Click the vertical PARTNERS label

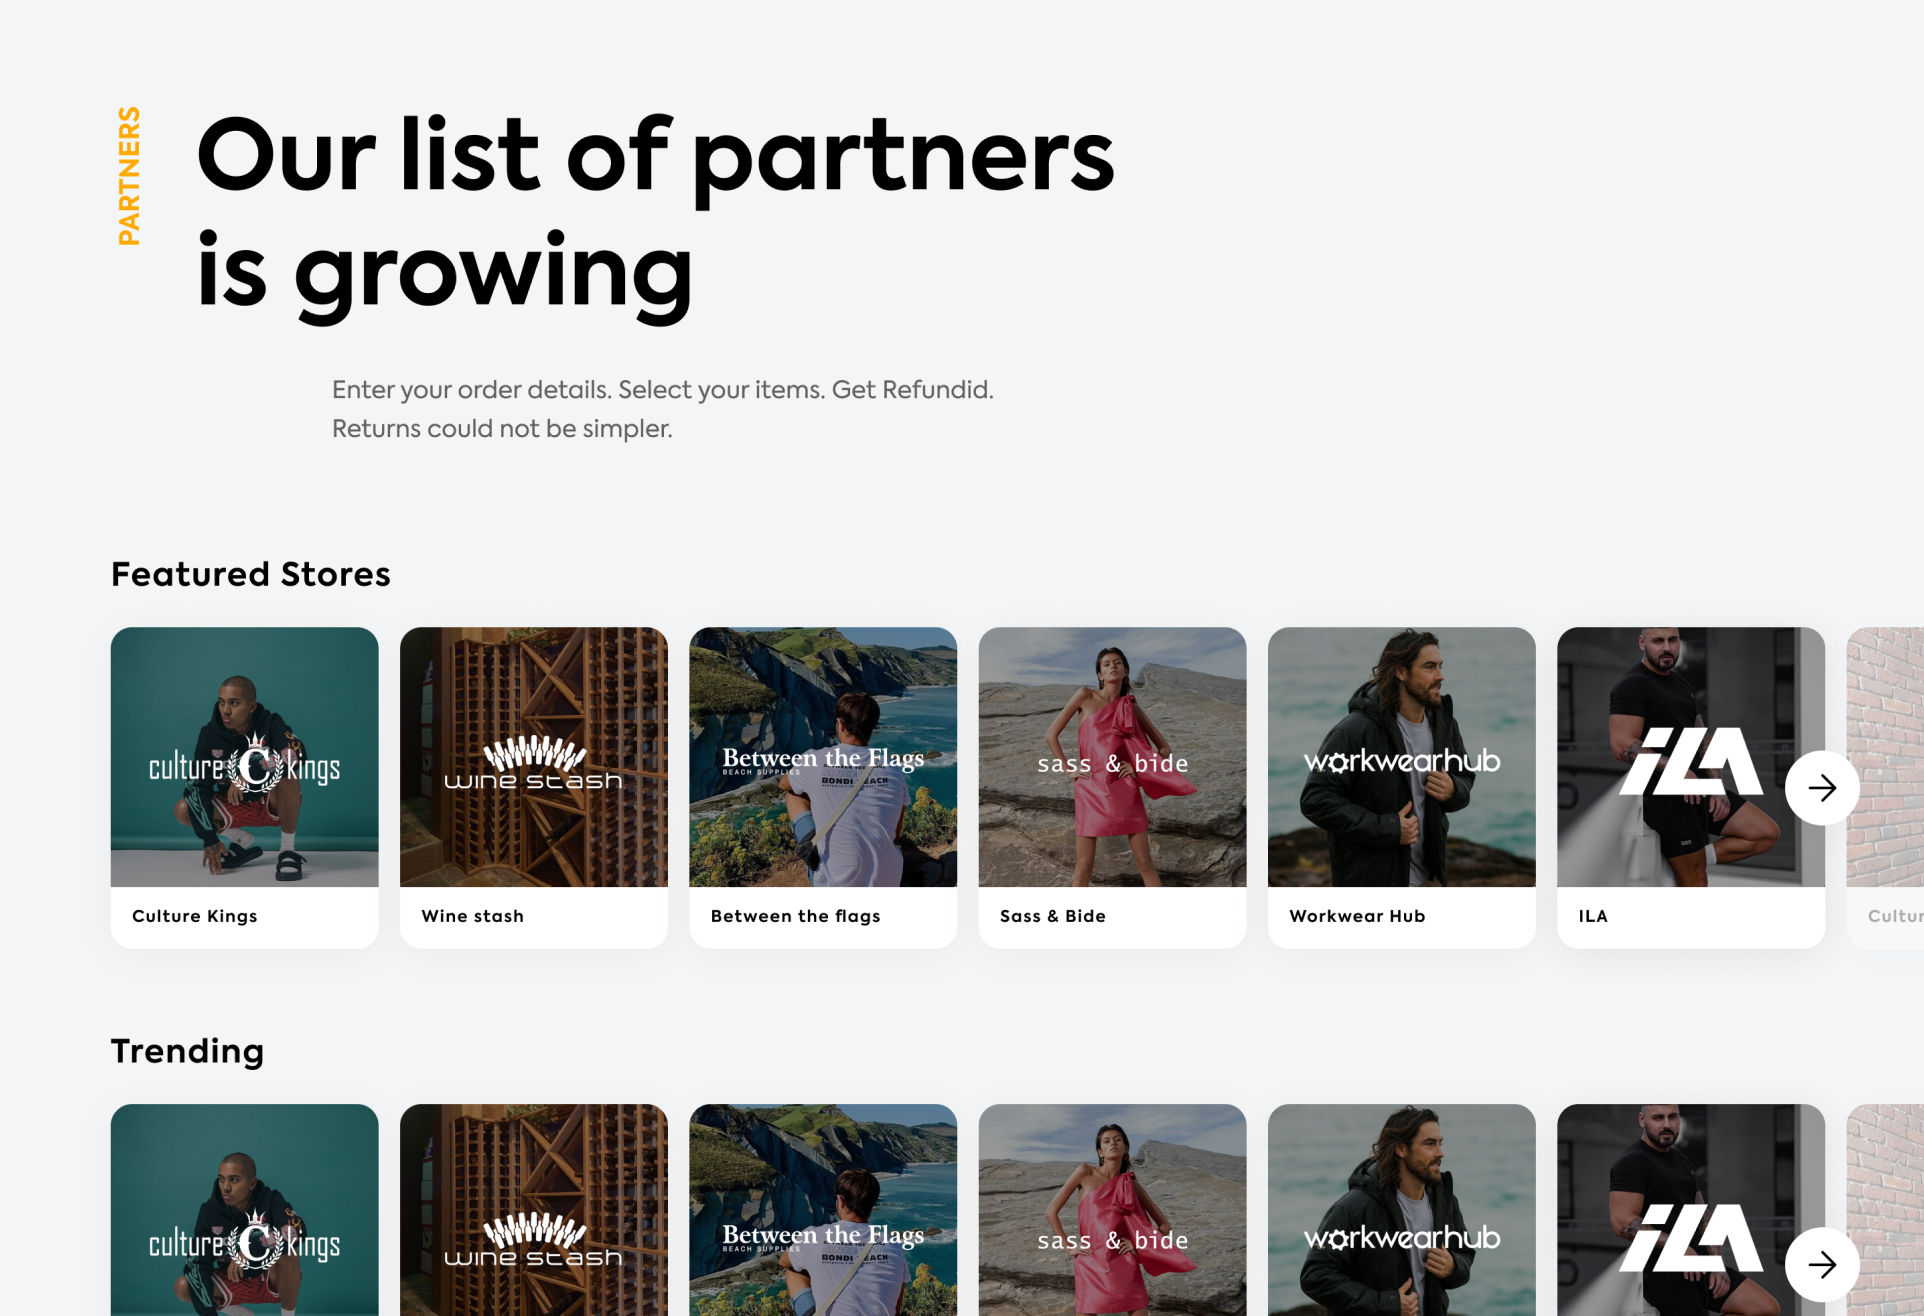point(129,176)
